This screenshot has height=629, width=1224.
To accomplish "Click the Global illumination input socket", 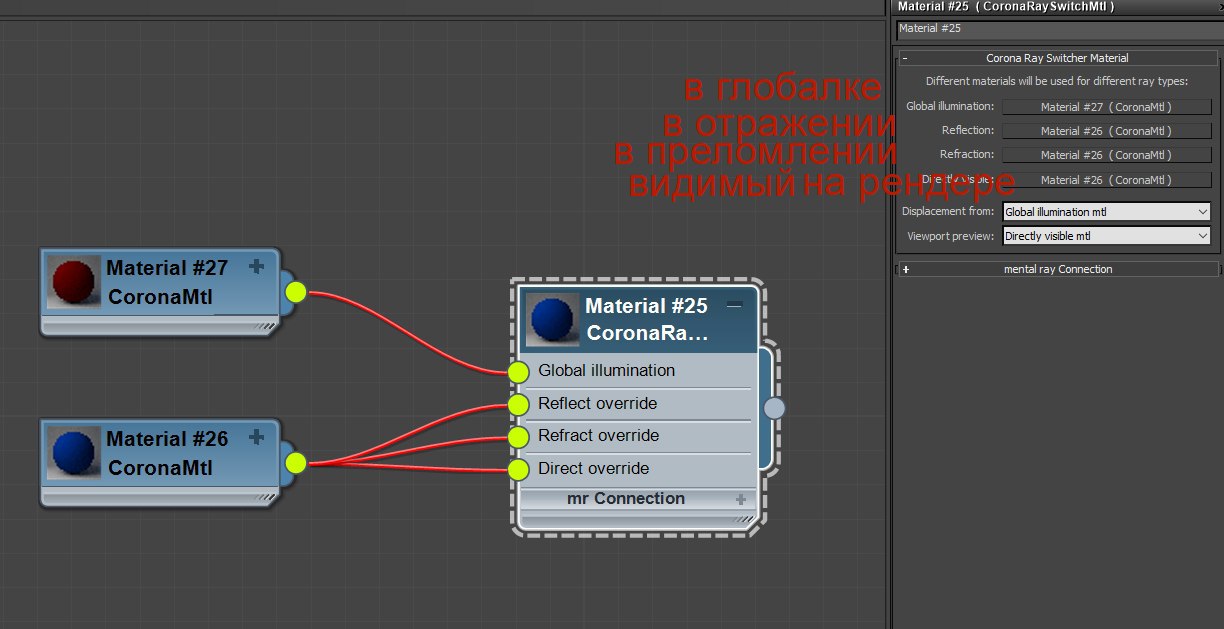I will tap(518, 372).
